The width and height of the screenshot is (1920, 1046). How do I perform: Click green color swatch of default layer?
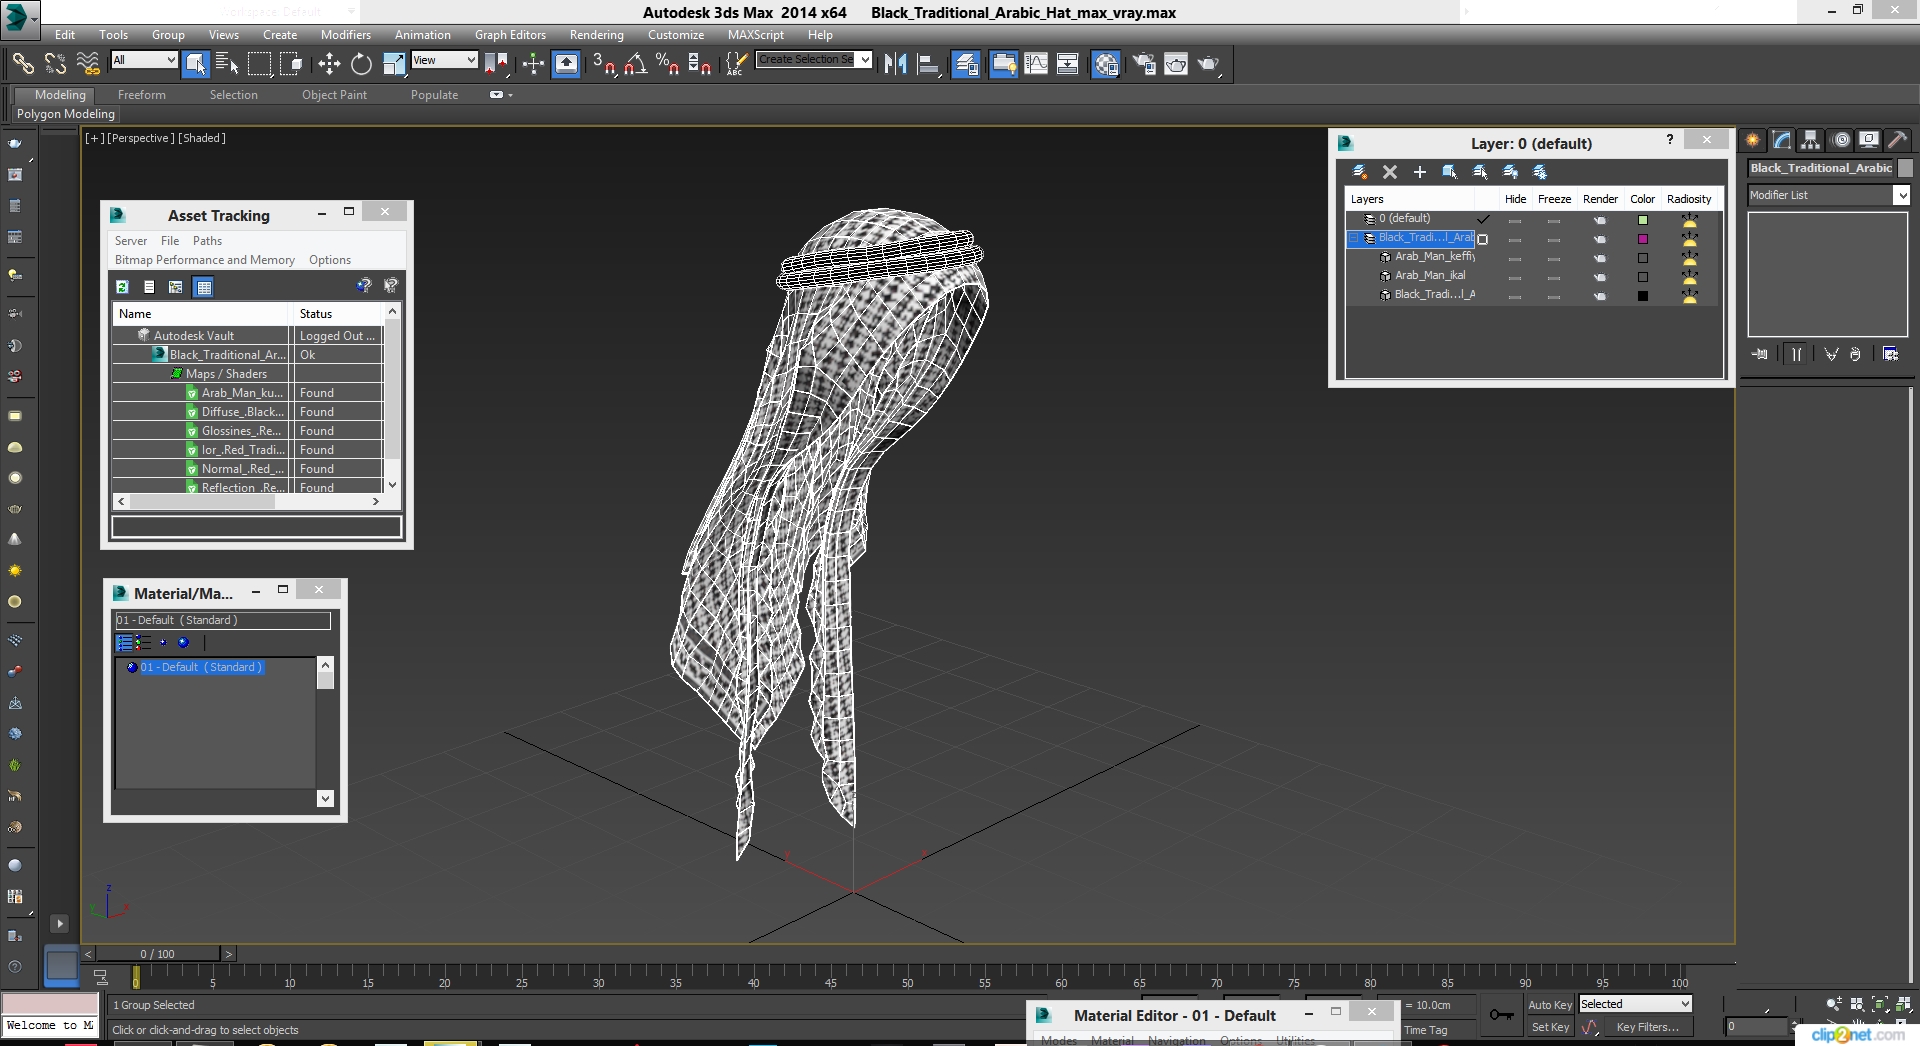1642,220
